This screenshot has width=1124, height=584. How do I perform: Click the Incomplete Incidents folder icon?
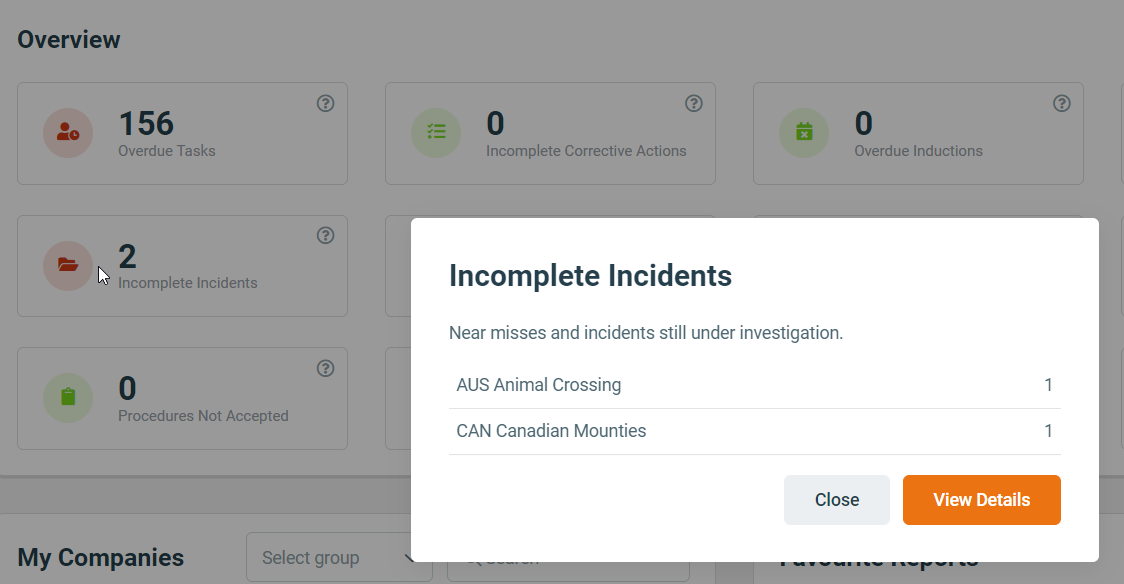(68, 264)
